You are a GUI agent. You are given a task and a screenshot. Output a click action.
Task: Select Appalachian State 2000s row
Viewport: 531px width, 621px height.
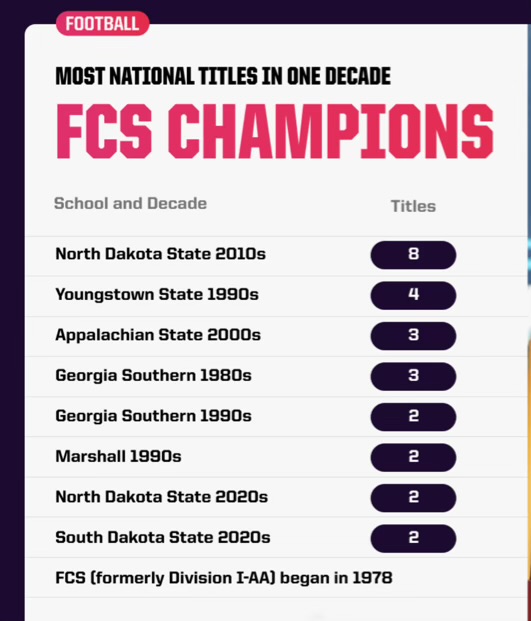278,337
